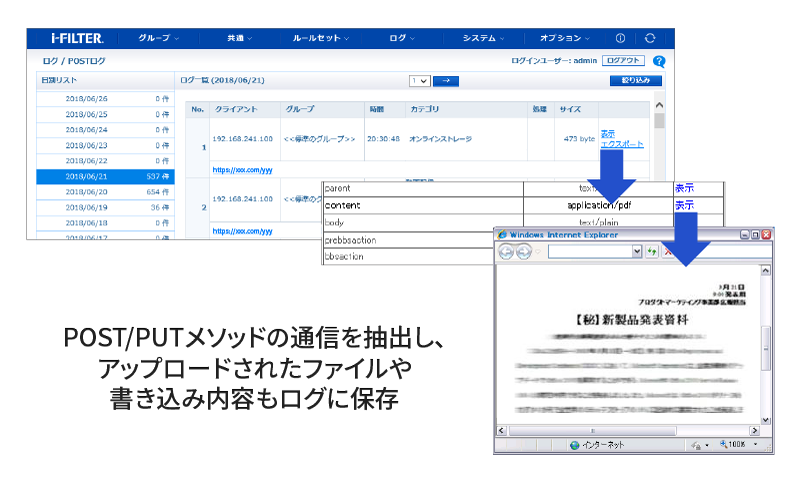Click the 表示 link for application/pdf content

[684, 205]
